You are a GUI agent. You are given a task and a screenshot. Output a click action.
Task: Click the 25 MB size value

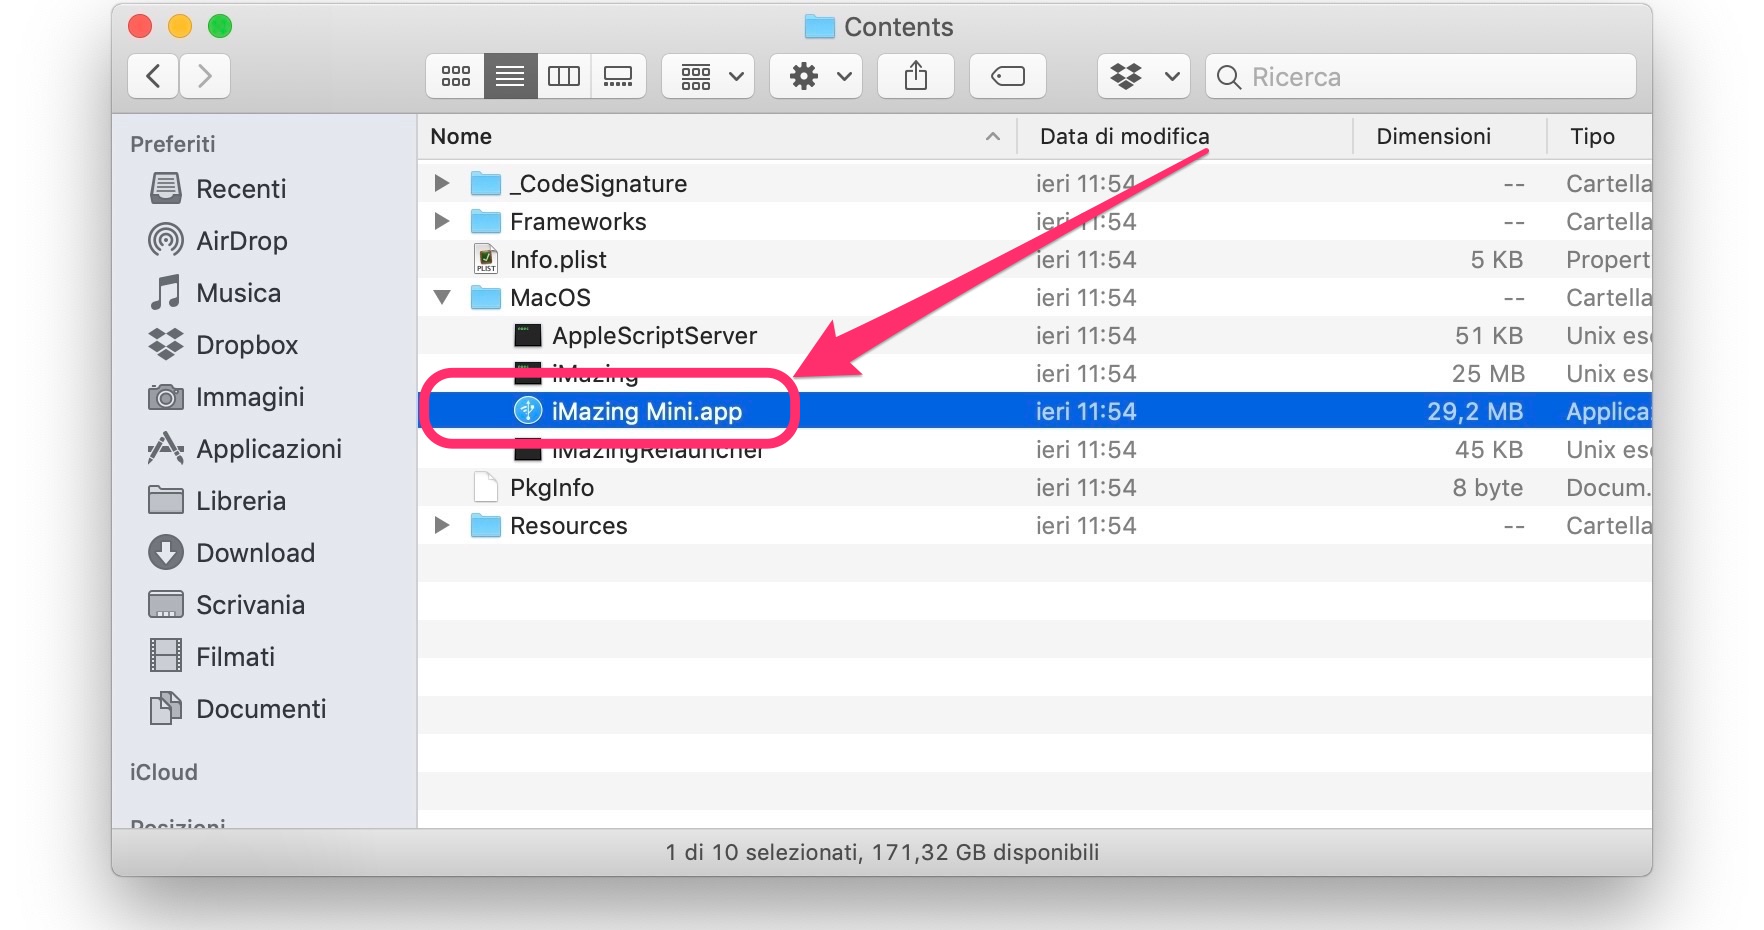[1488, 374]
